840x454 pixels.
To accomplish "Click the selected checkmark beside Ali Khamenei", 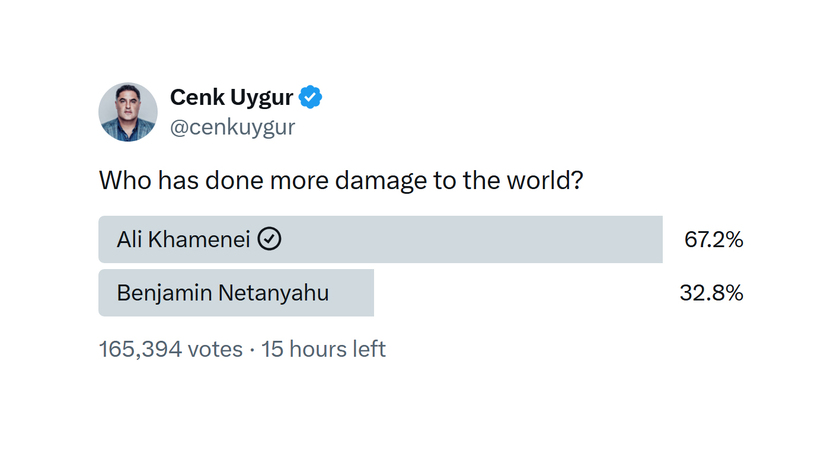I will click(269, 240).
